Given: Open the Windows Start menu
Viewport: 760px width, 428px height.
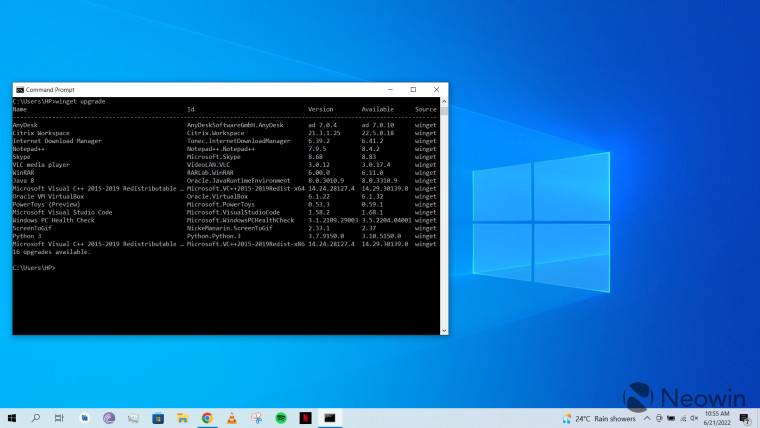Looking at the screenshot, I should (x=12, y=418).
